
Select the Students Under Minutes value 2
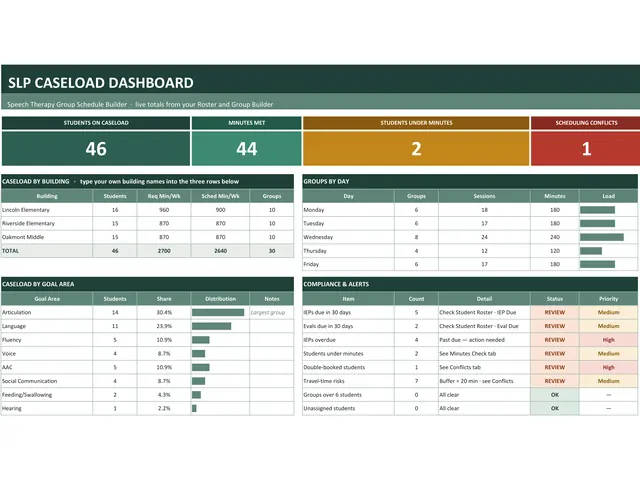point(416,149)
